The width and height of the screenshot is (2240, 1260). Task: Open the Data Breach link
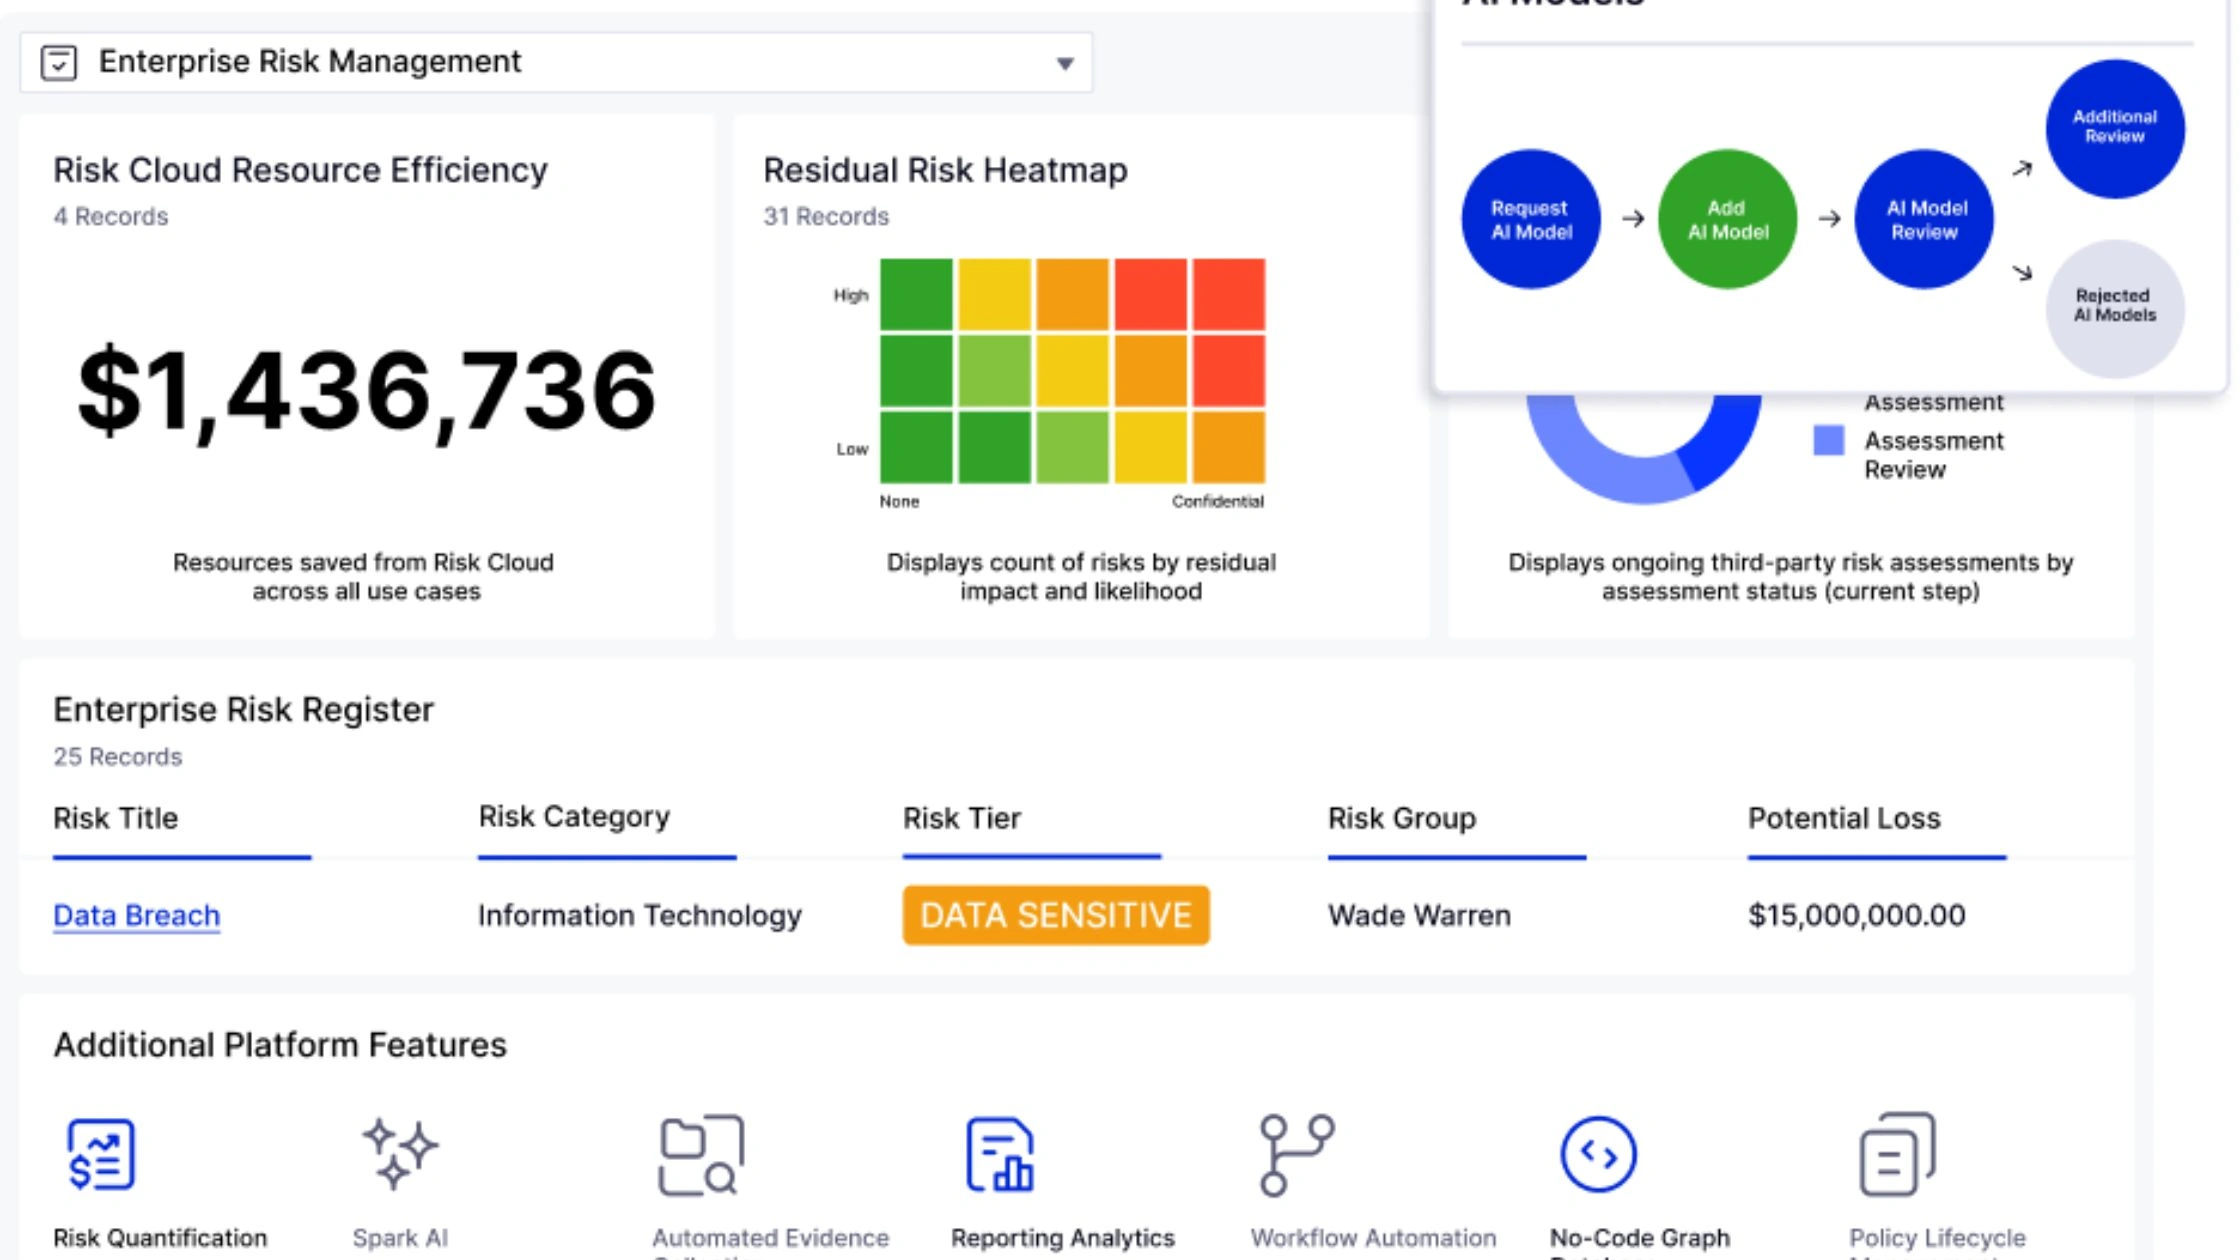(136, 915)
